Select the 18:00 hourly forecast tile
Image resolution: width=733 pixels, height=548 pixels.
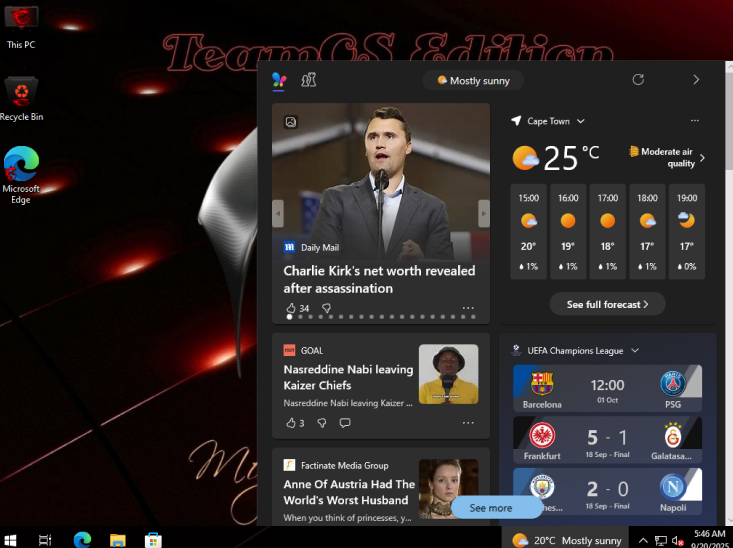click(x=647, y=232)
